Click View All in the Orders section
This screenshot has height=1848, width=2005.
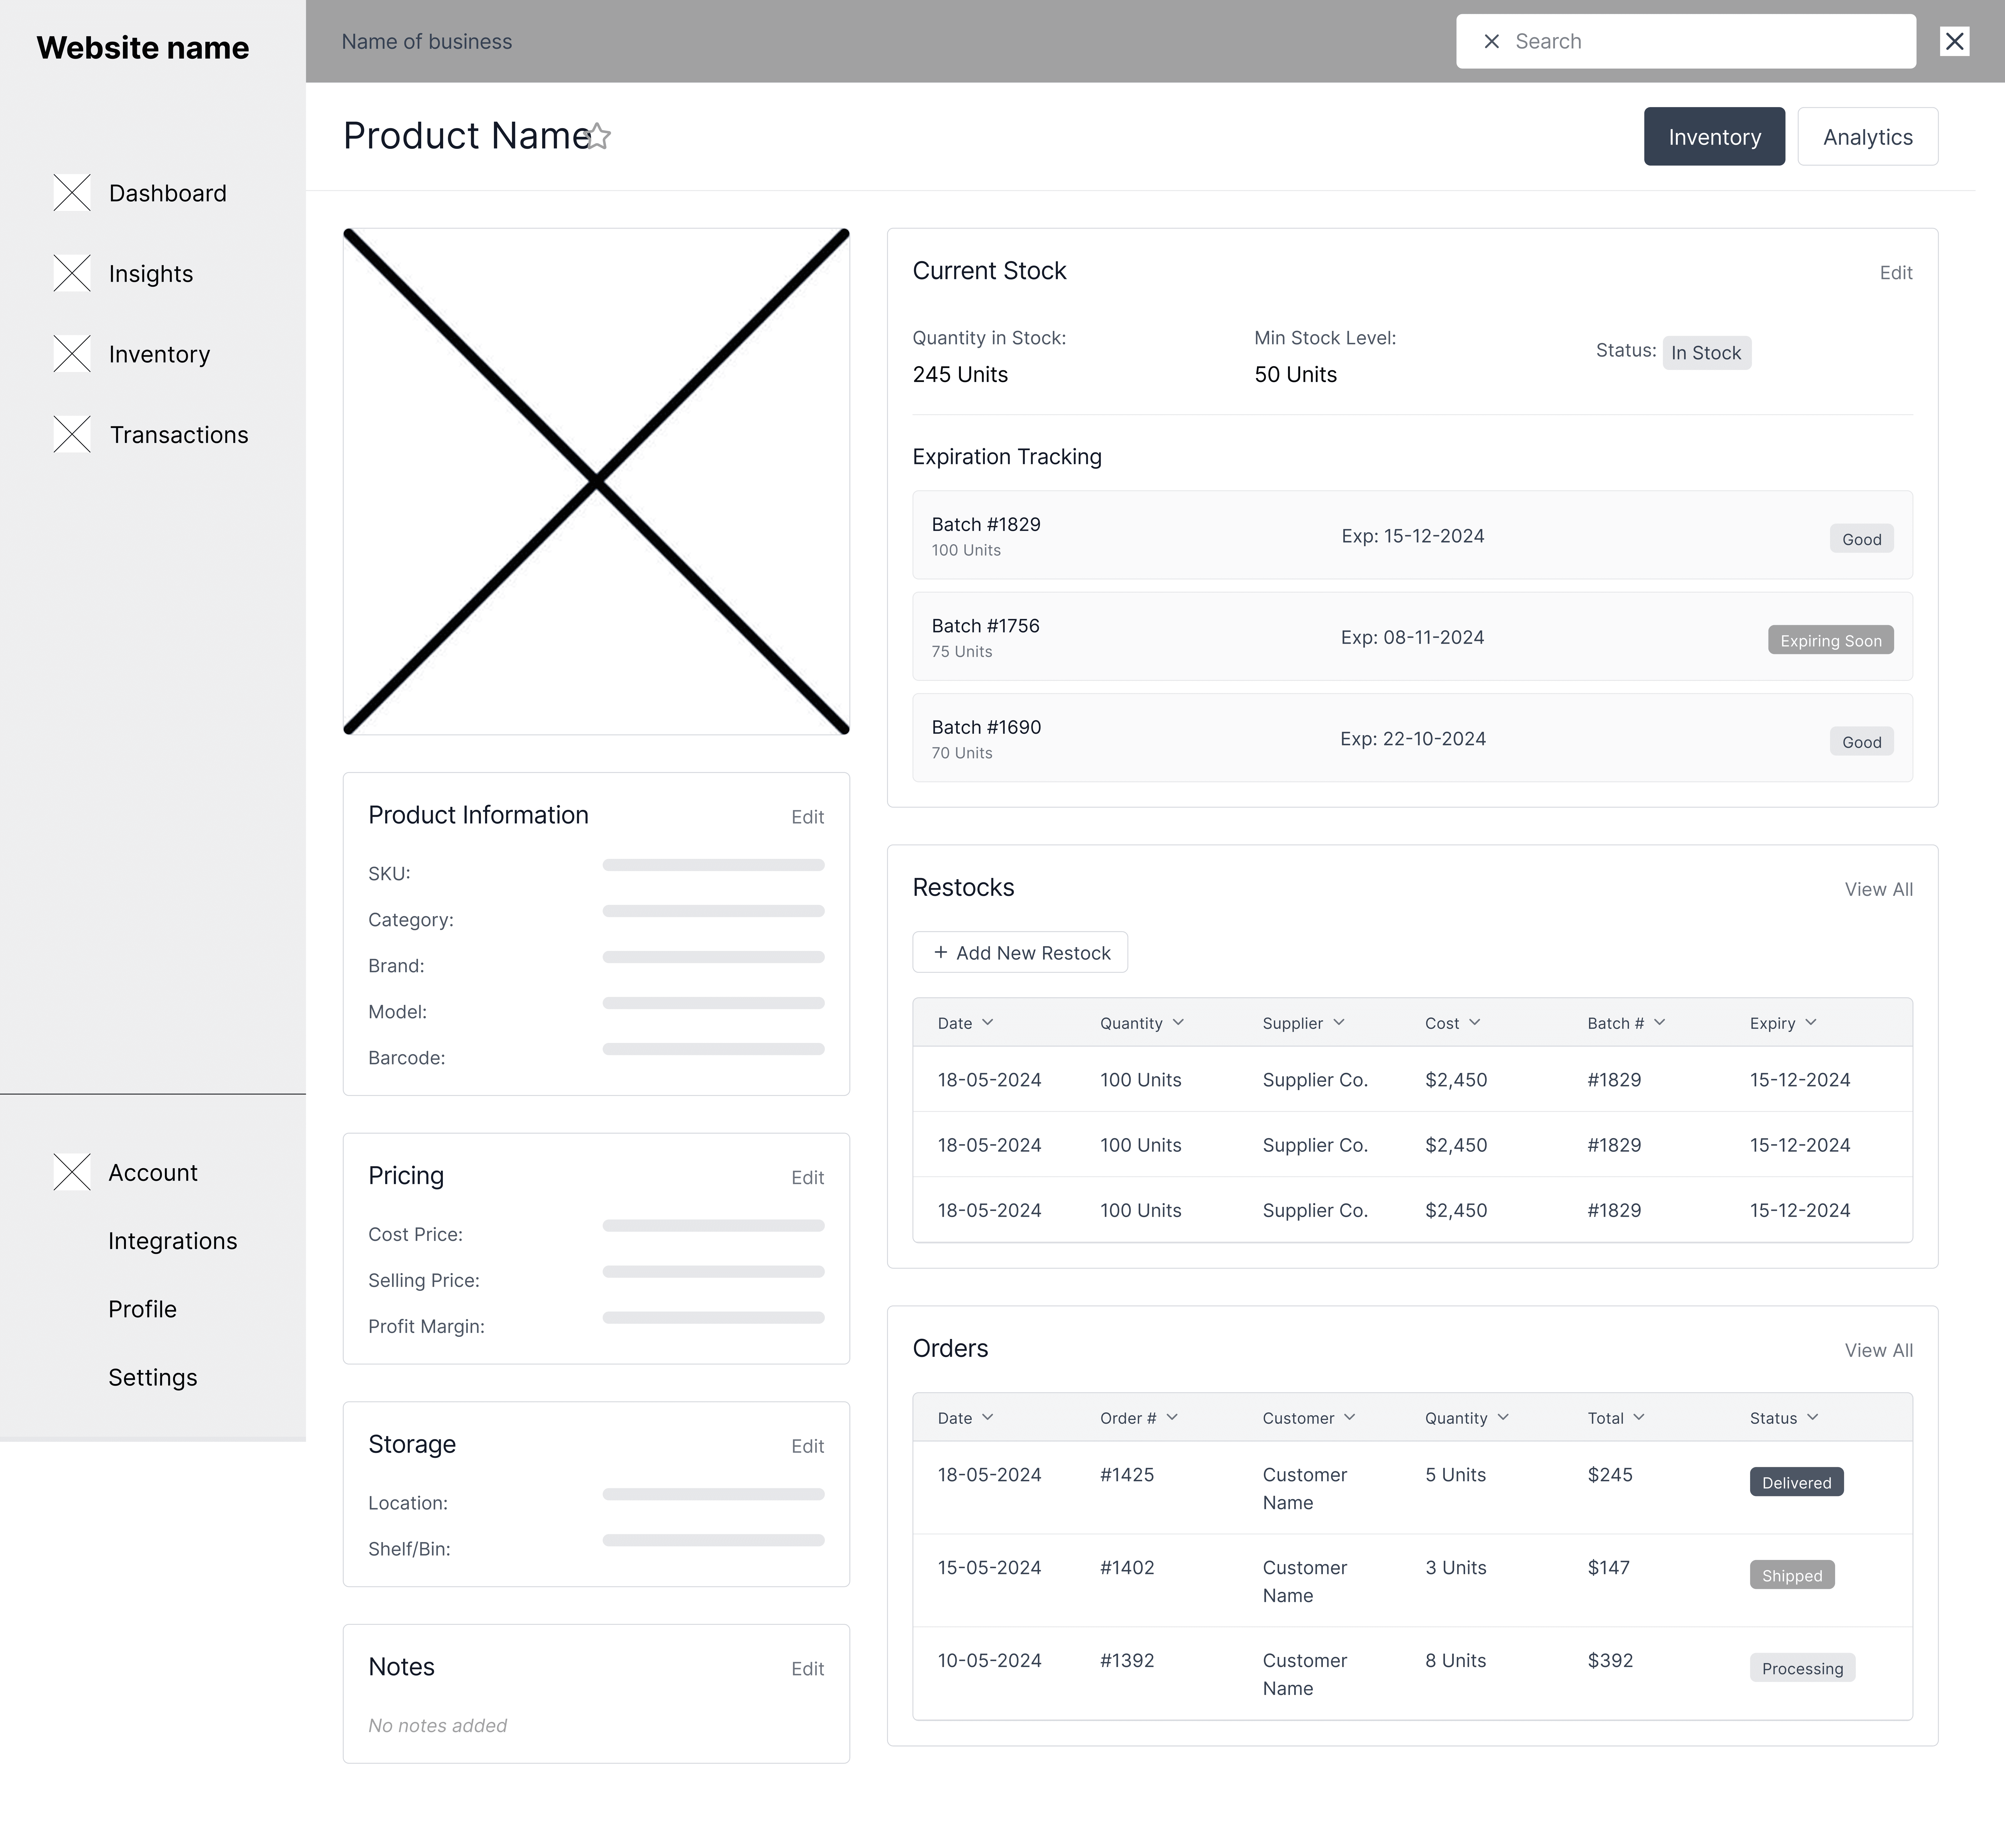[1878, 1350]
